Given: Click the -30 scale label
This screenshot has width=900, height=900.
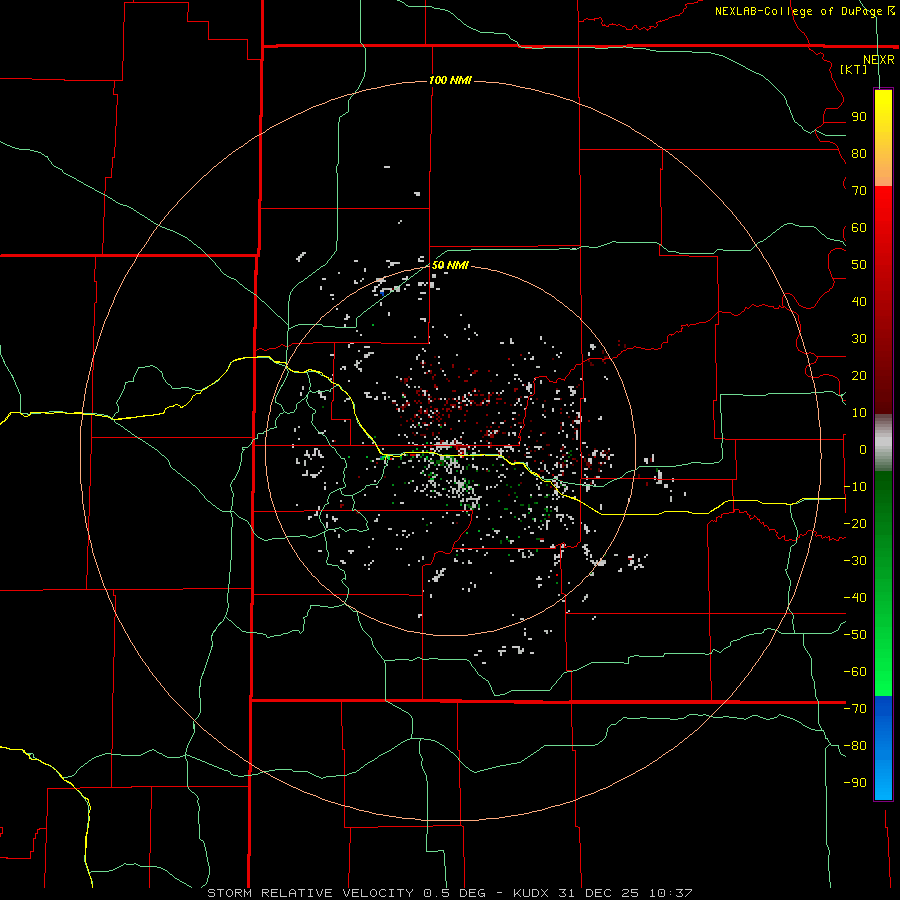Looking at the screenshot, I should 855,561.
